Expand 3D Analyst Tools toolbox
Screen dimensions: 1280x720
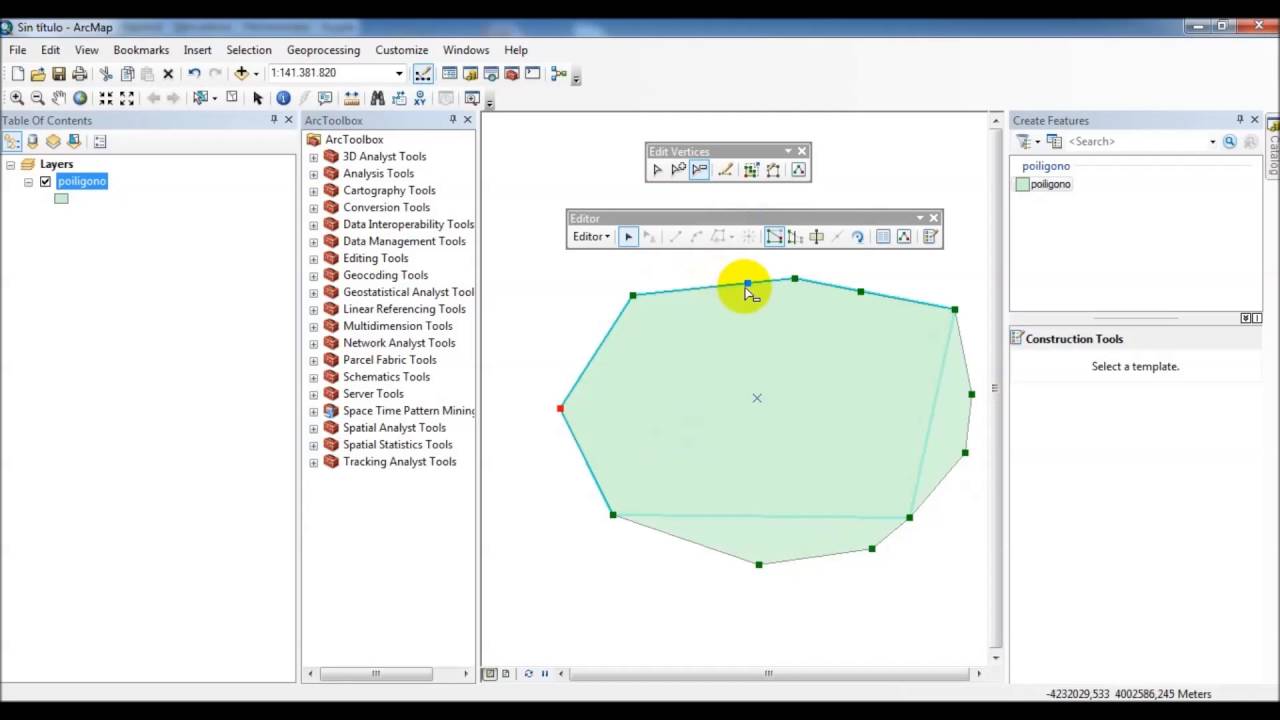[x=313, y=157]
